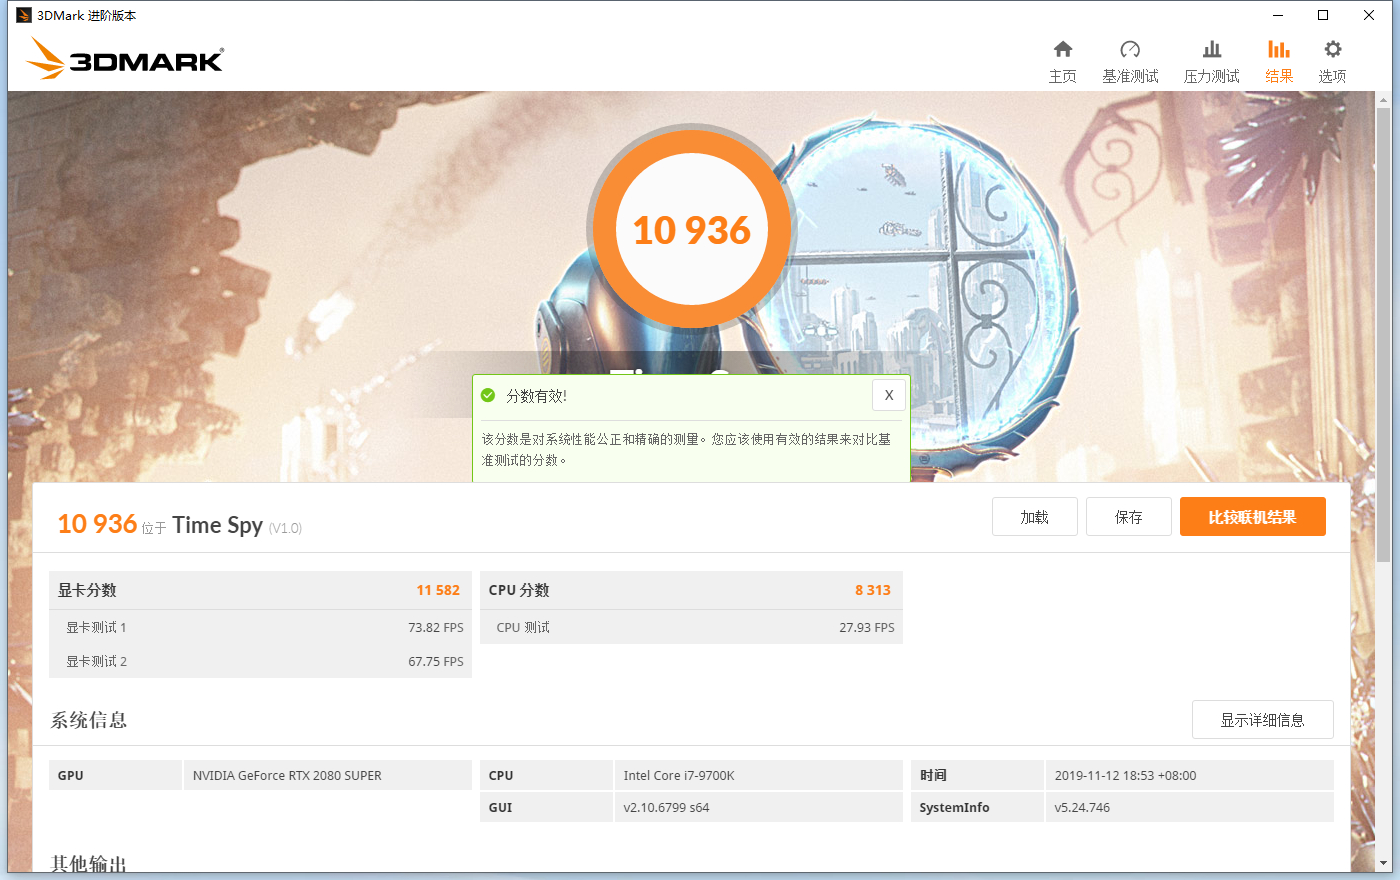The image size is (1400, 880).
Task: Click the 显卡测试 2 row 67.75 FPS
Action: [x=260, y=661]
